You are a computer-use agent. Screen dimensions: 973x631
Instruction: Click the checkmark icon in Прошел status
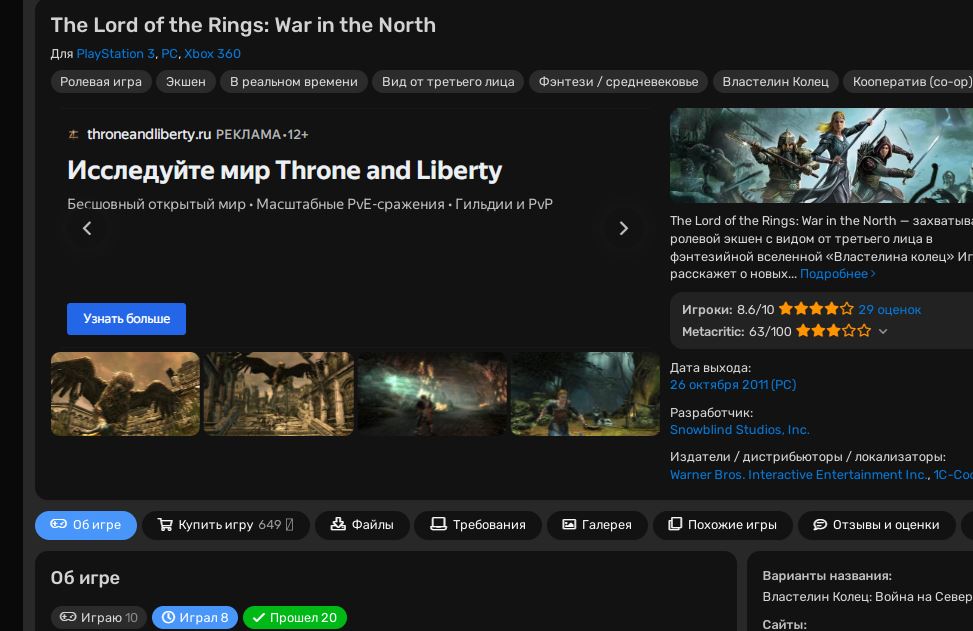click(x=259, y=617)
